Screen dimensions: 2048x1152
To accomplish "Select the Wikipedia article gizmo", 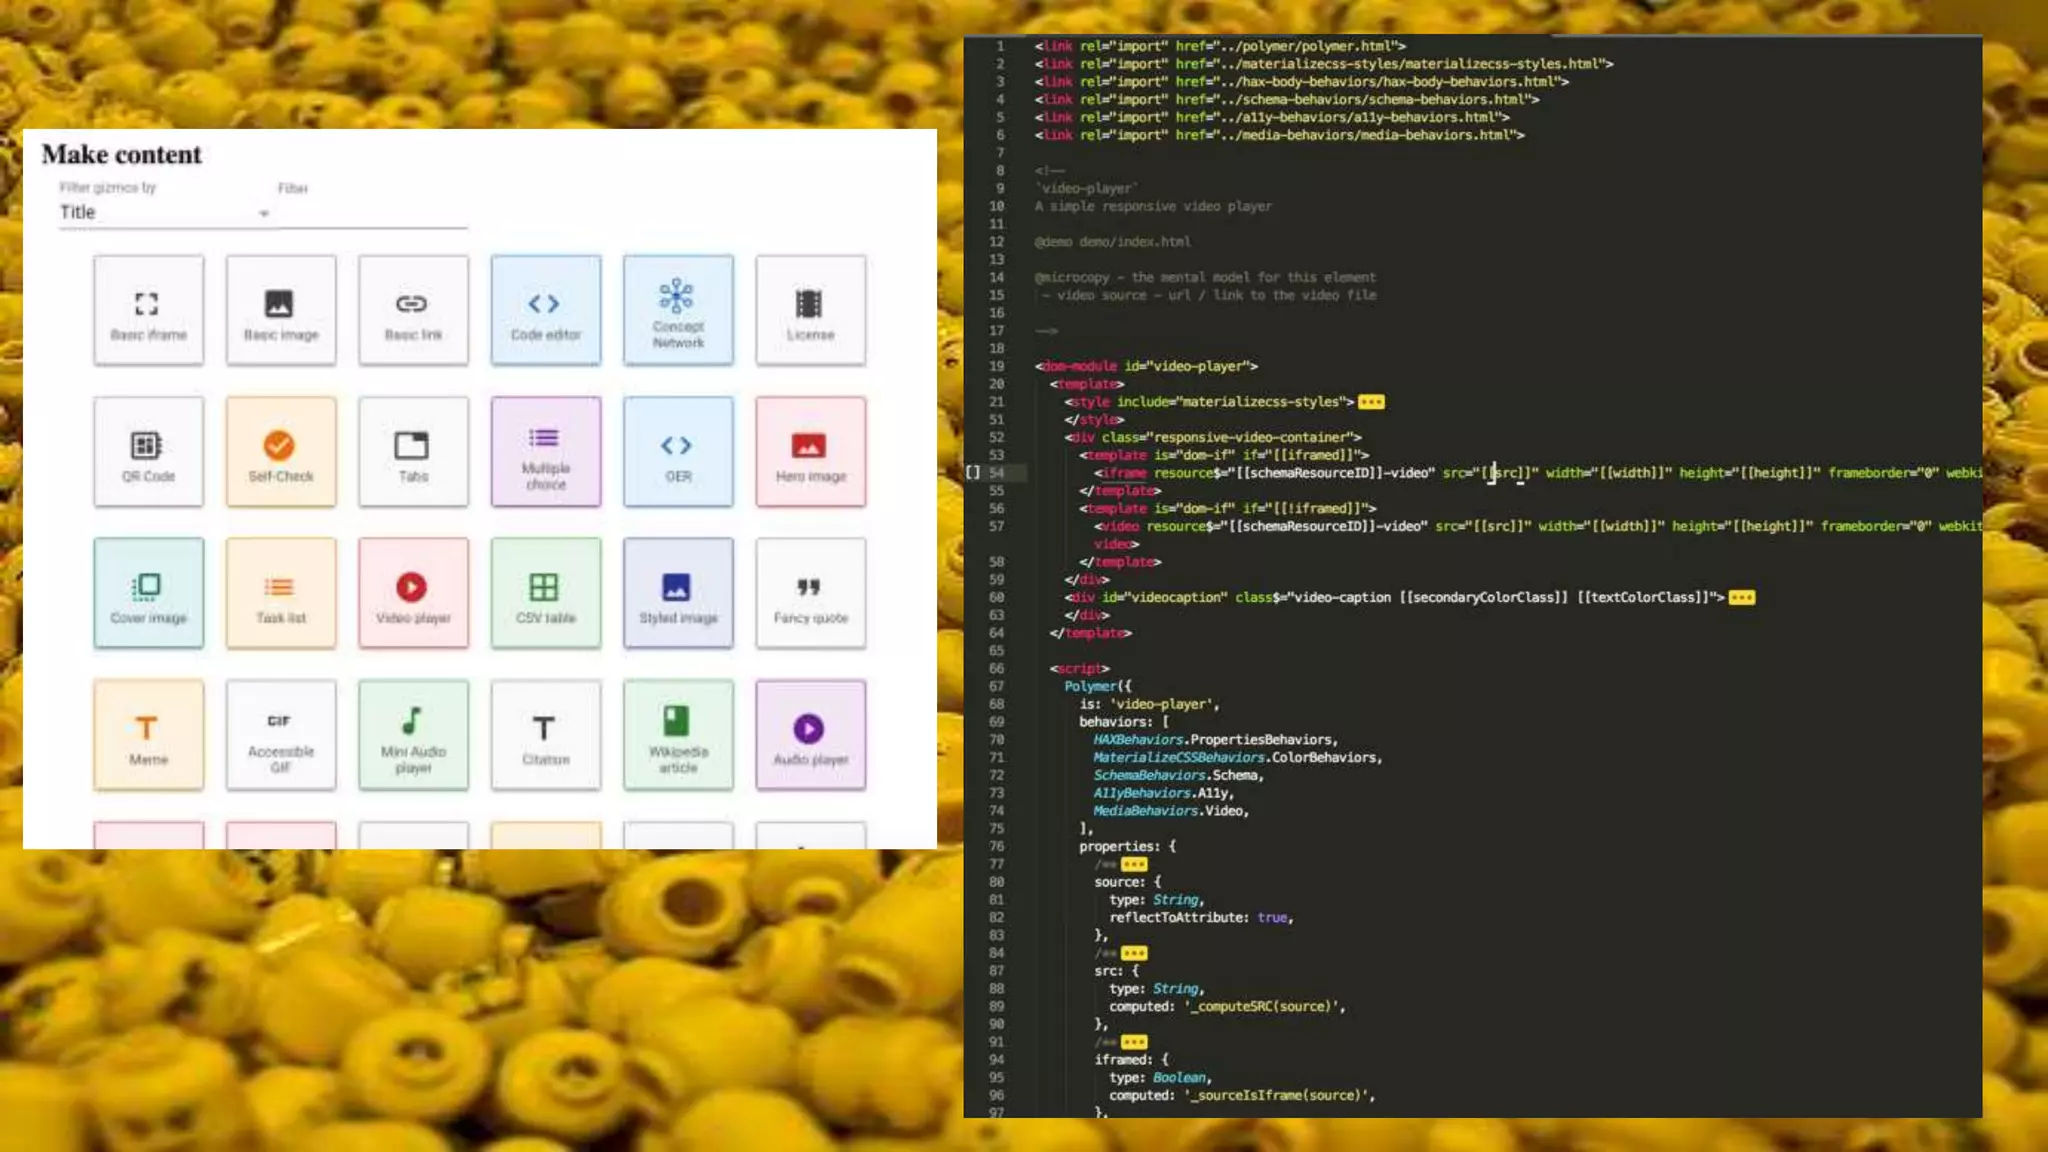I will coord(677,735).
